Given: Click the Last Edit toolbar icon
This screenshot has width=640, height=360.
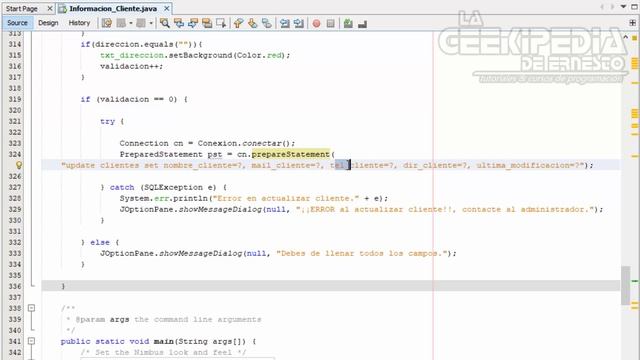Looking at the screenshot, I should 107,23.
